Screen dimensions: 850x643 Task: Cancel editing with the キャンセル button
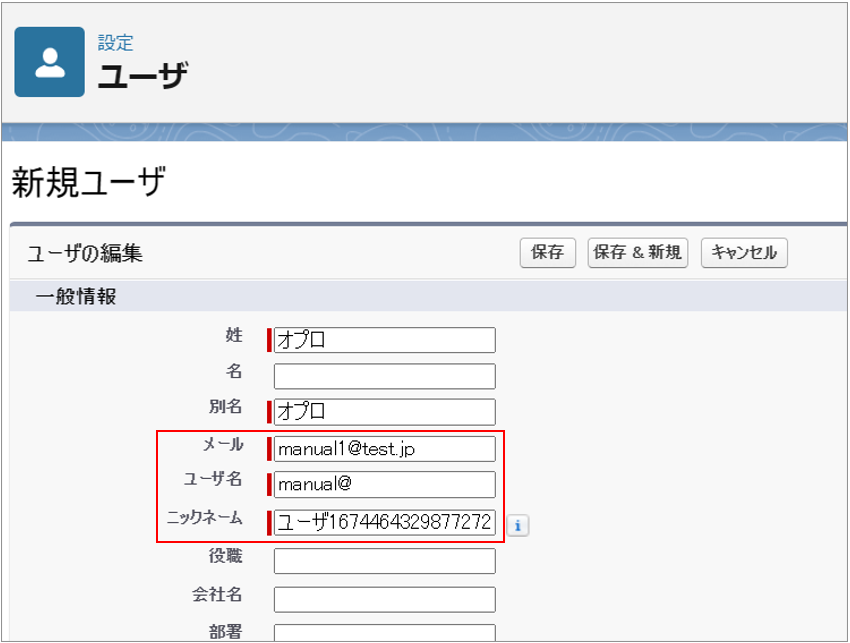744,253
